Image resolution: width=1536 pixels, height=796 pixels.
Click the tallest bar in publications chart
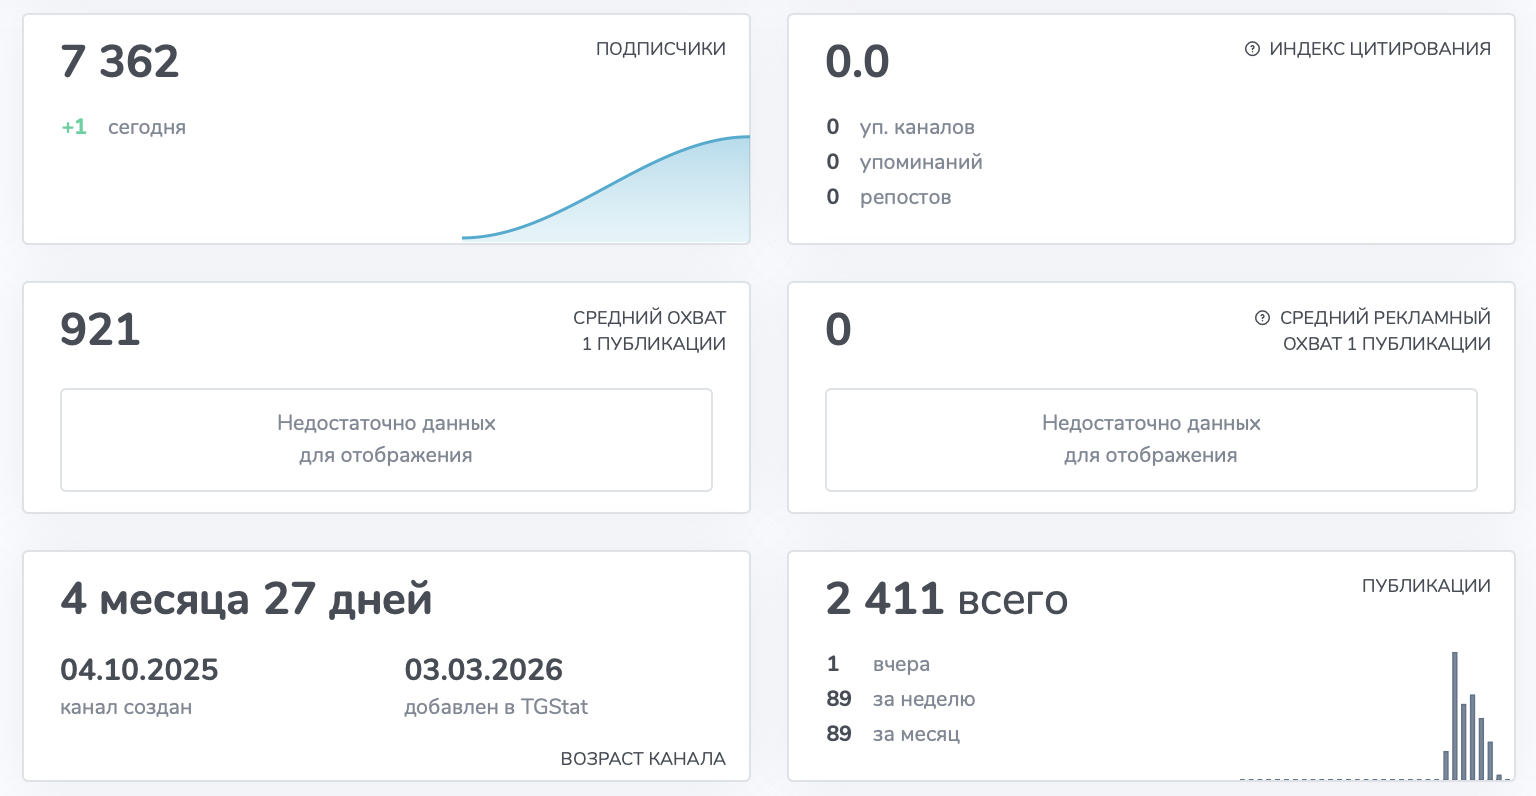click(x=1454, y=715)
